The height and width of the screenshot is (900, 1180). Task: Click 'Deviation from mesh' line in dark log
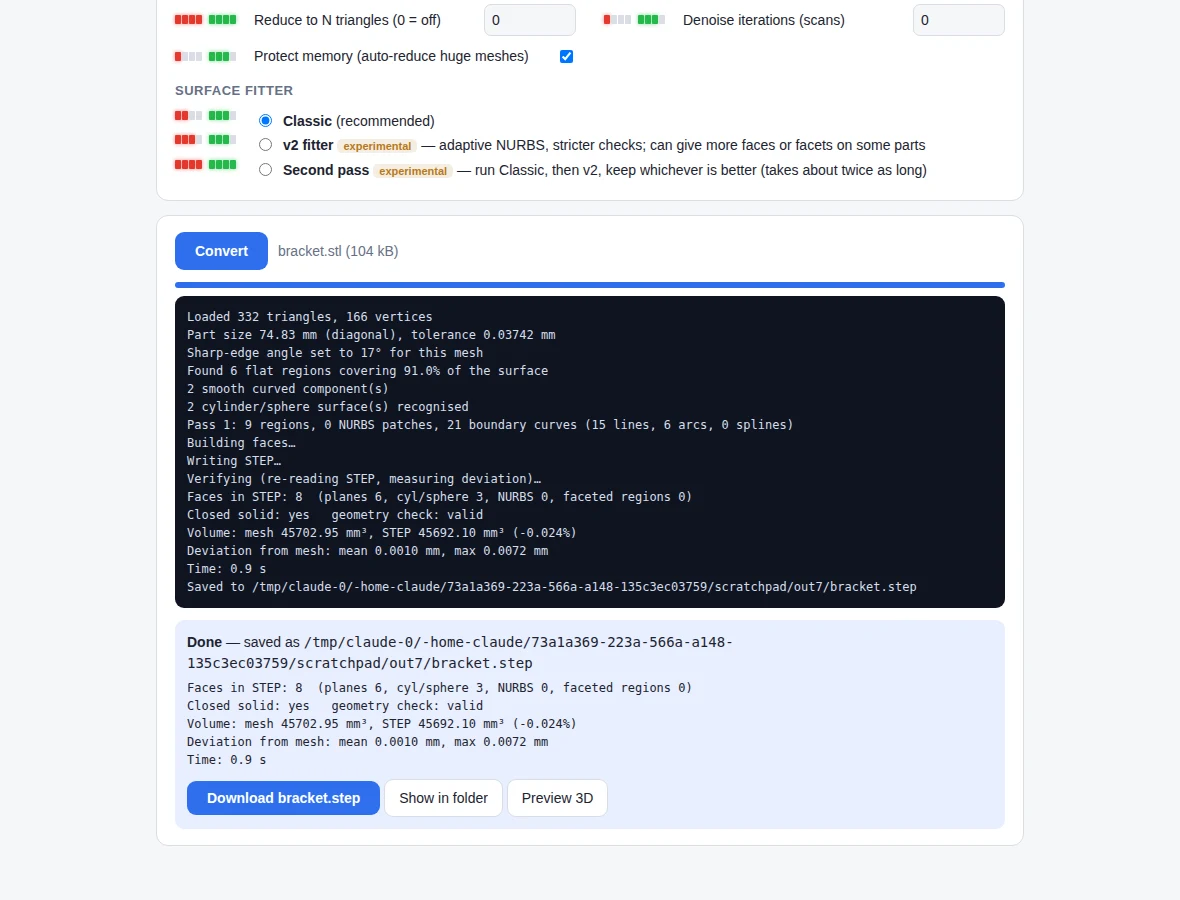367,552
